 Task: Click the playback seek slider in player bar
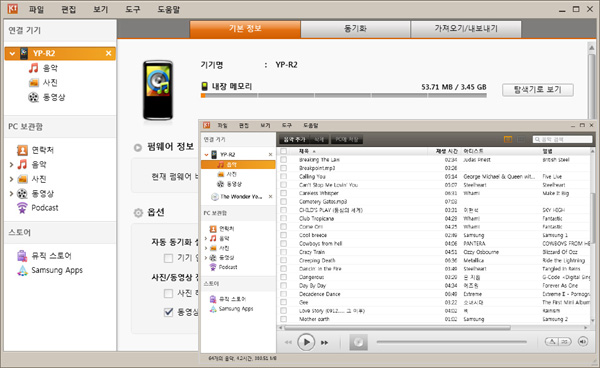click(452, 342)
